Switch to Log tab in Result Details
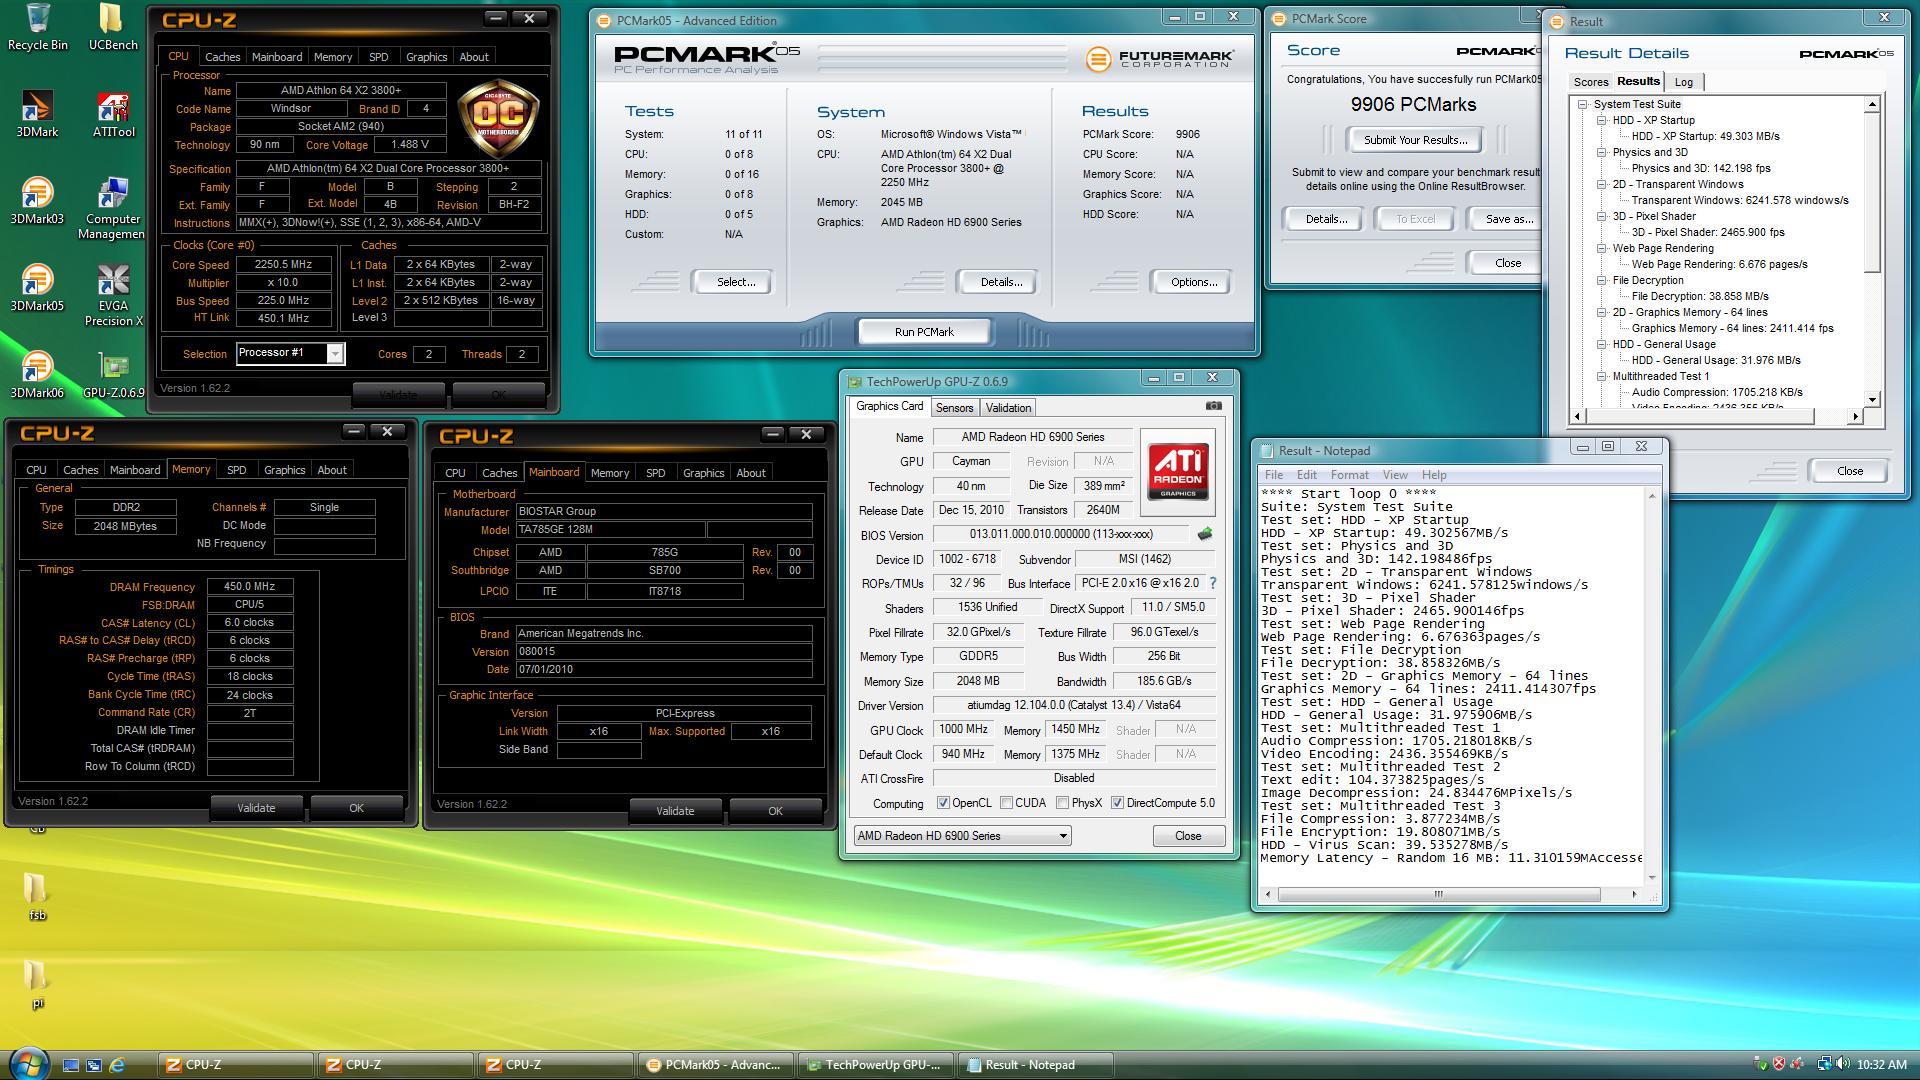The width and height of the screenshot is (1920, 1080). point(1684,82)
